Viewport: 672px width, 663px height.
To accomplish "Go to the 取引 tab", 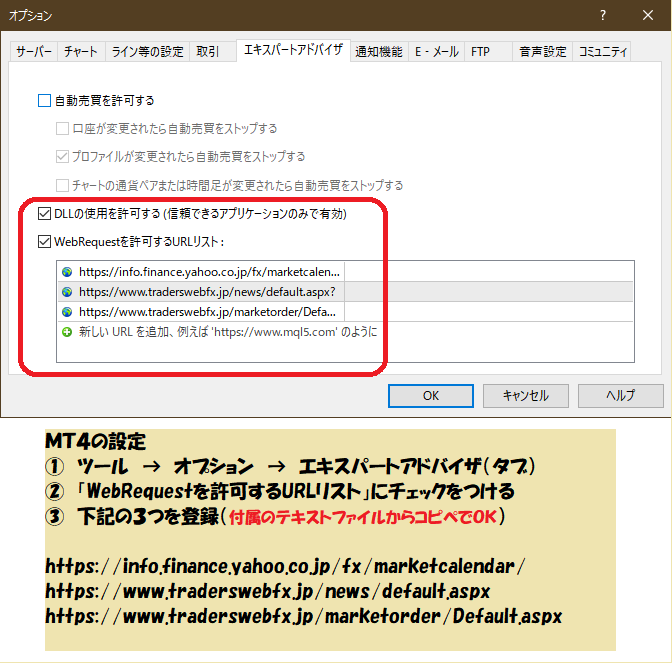I will pos(213,52).
